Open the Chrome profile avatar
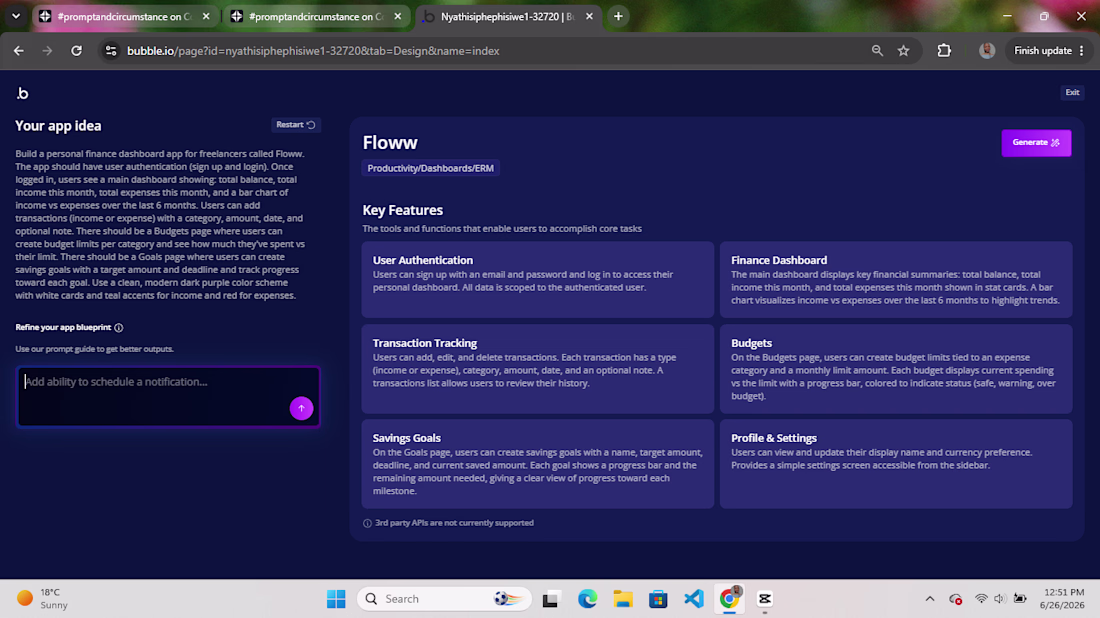This screenshot has width=1100, height=618. tap(987, 51)
